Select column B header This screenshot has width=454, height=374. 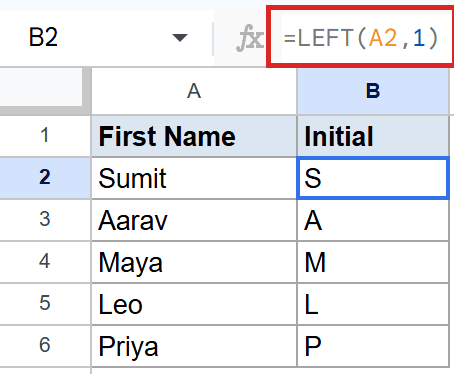pos(373,91)
